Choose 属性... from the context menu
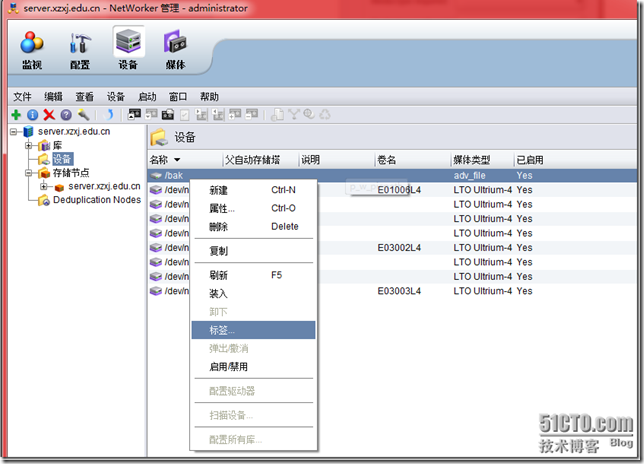Viewport: 644px width, 464px height. click(x=253, y=208)
